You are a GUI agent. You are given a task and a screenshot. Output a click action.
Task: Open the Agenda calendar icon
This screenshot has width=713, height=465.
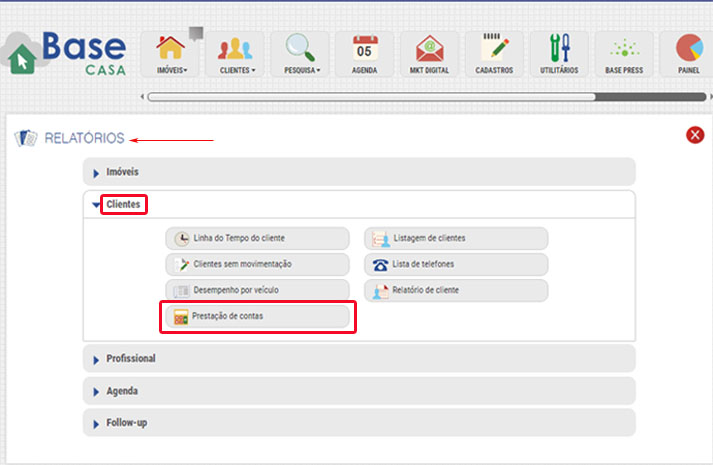(365, 54)
